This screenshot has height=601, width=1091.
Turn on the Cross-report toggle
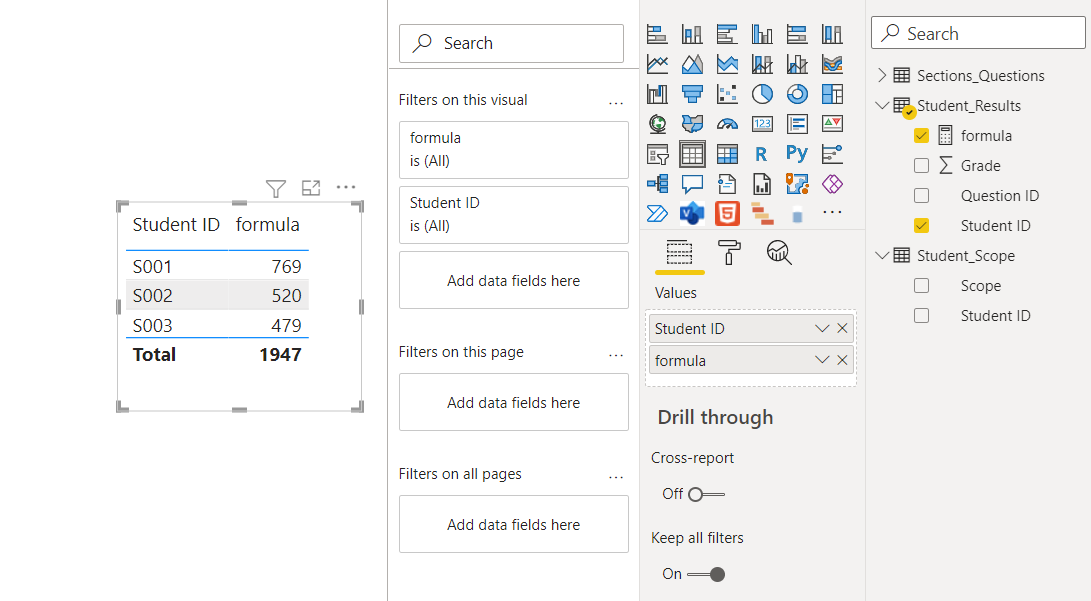click(706, 494)
